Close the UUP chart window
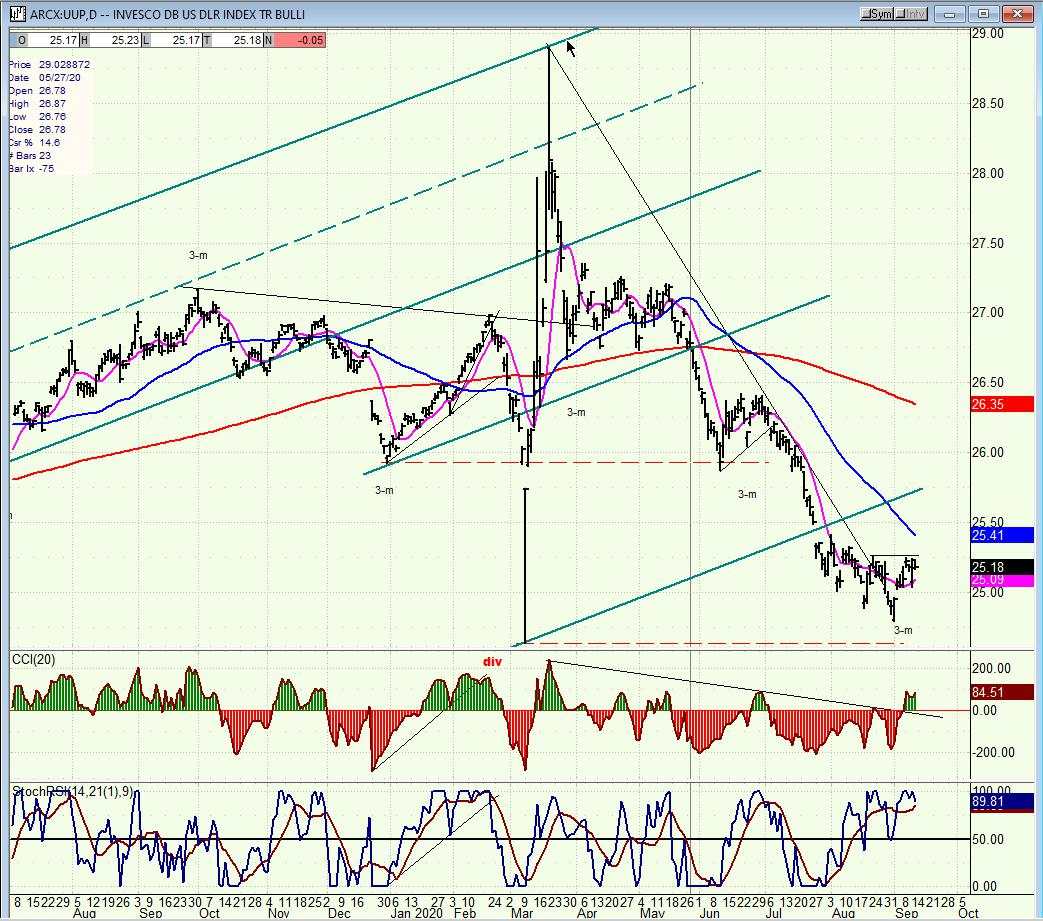This screenshot has width=1043, height=921. pyautogui.click(x=1016, y=13)
